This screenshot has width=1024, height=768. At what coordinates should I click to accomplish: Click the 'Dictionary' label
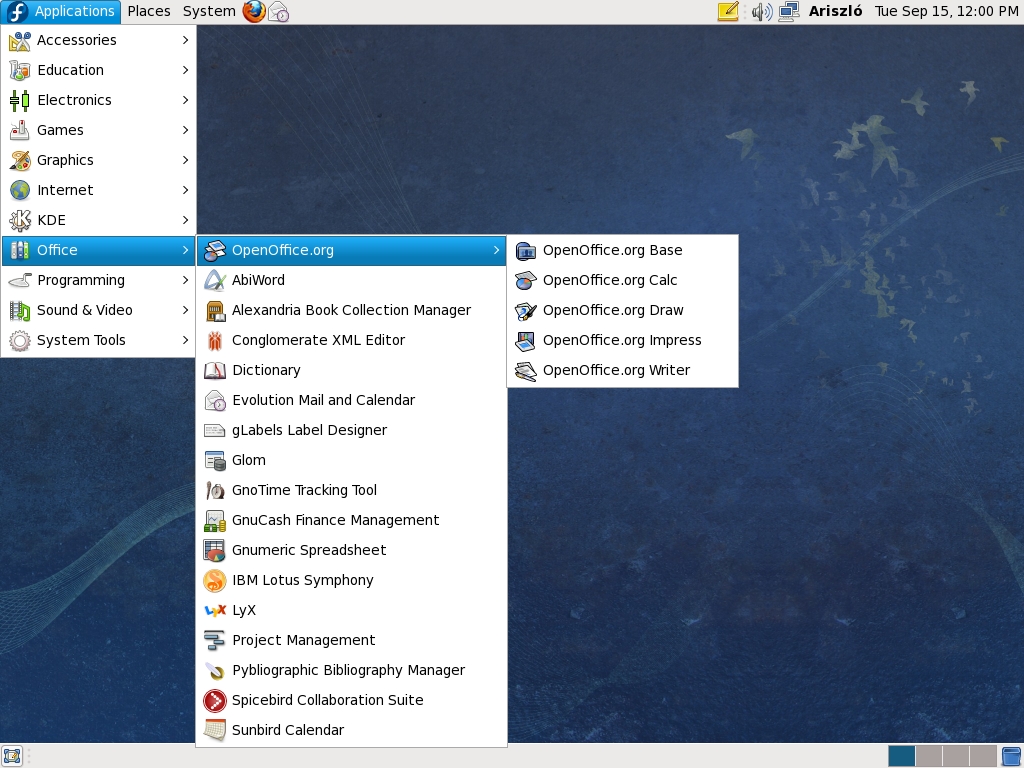266,370
